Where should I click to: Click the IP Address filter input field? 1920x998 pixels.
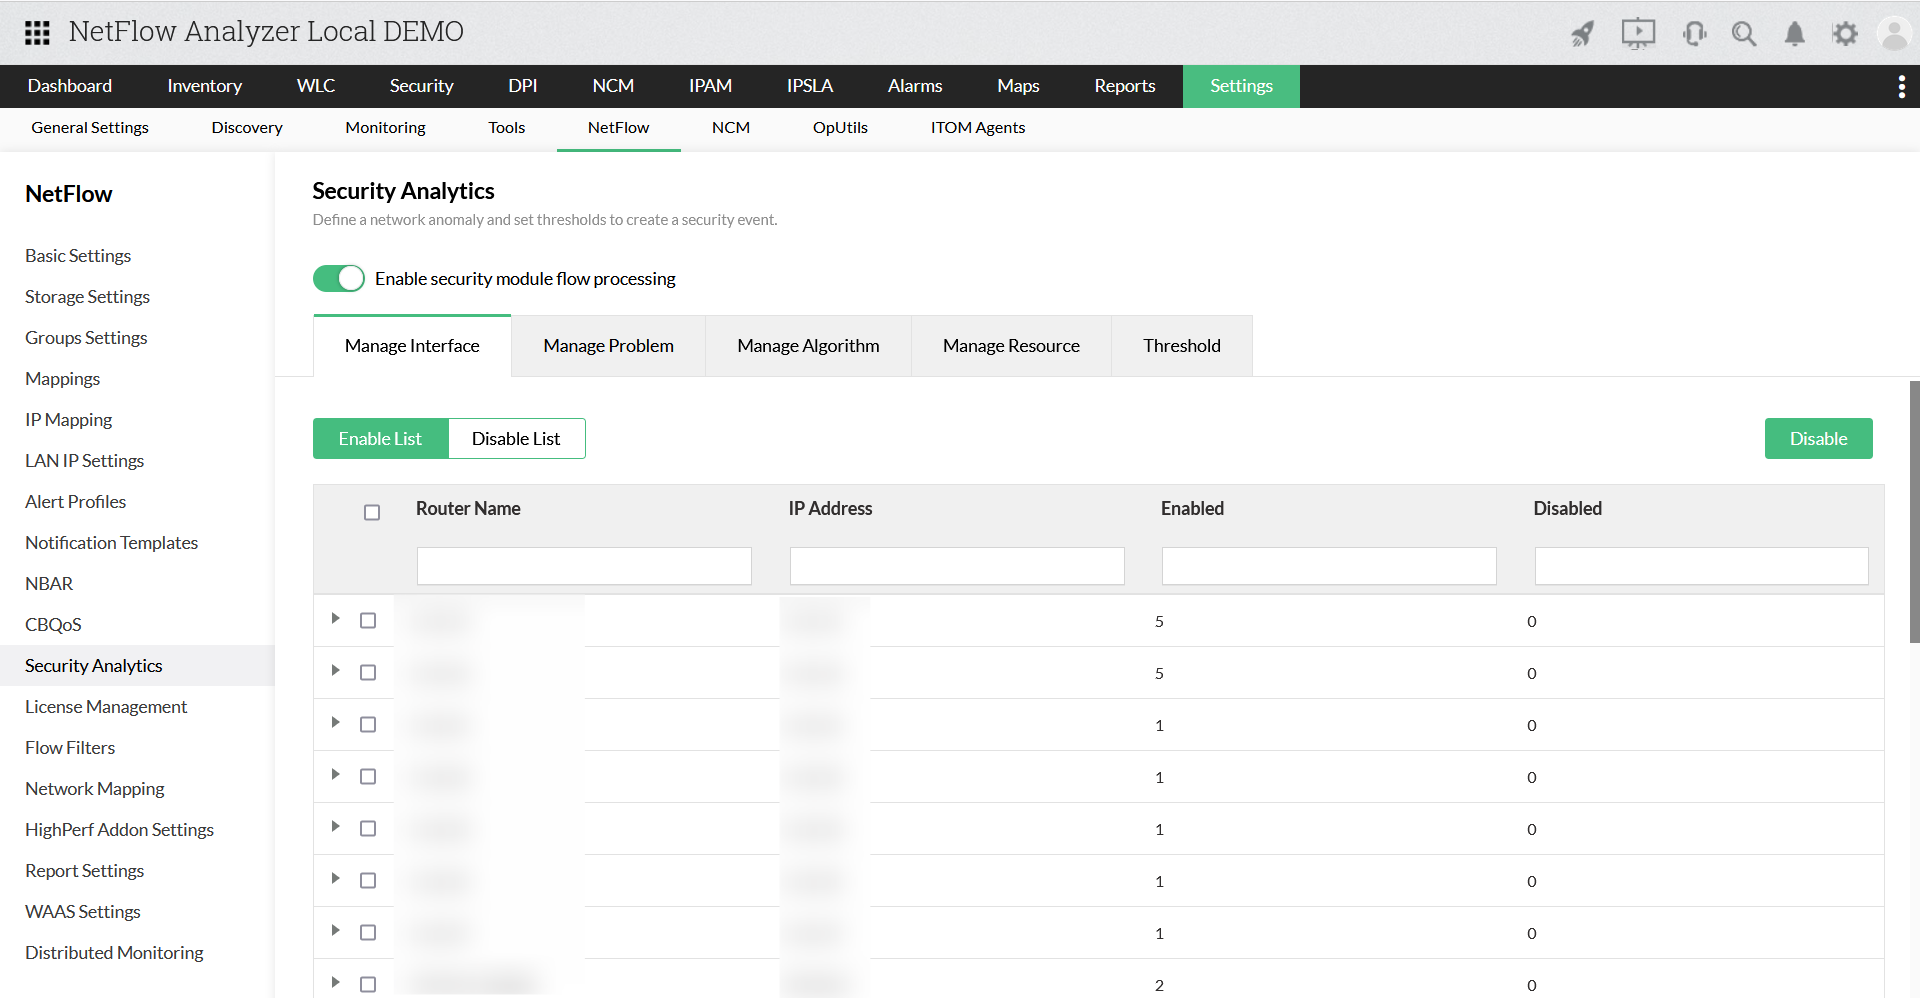(956, 565)
